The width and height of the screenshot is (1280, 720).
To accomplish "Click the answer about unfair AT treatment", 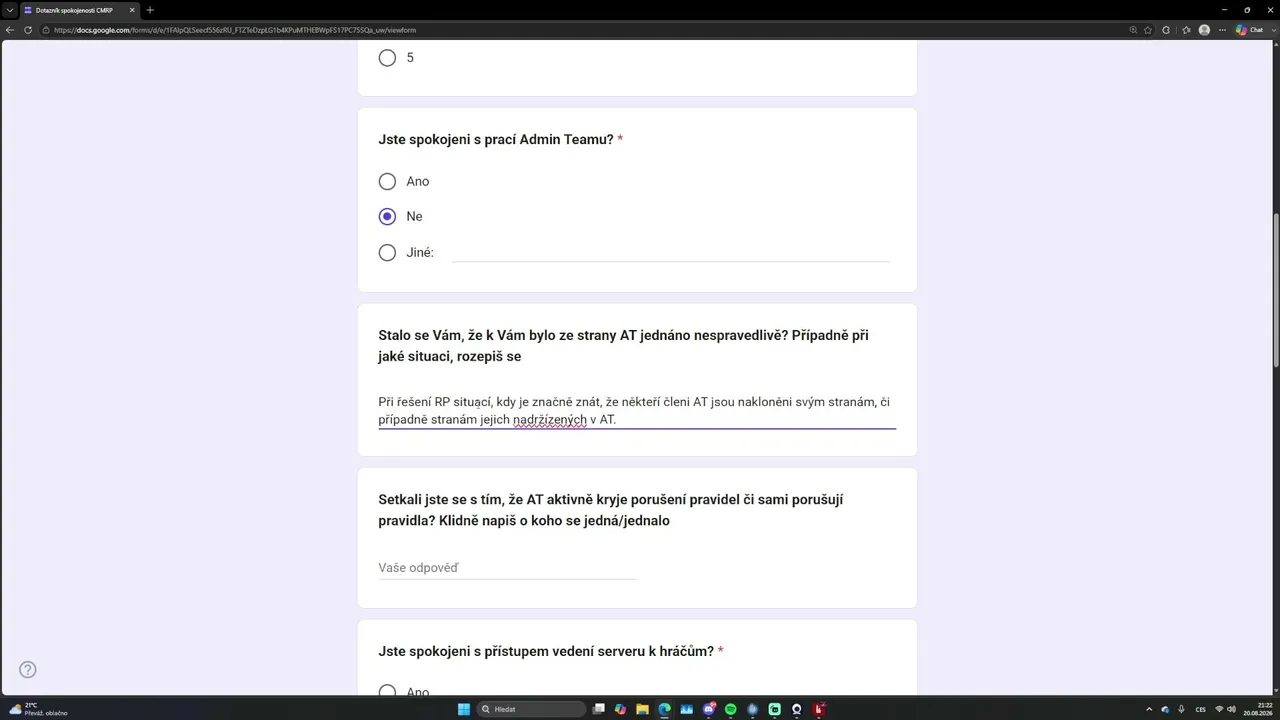I will [637, 410].
